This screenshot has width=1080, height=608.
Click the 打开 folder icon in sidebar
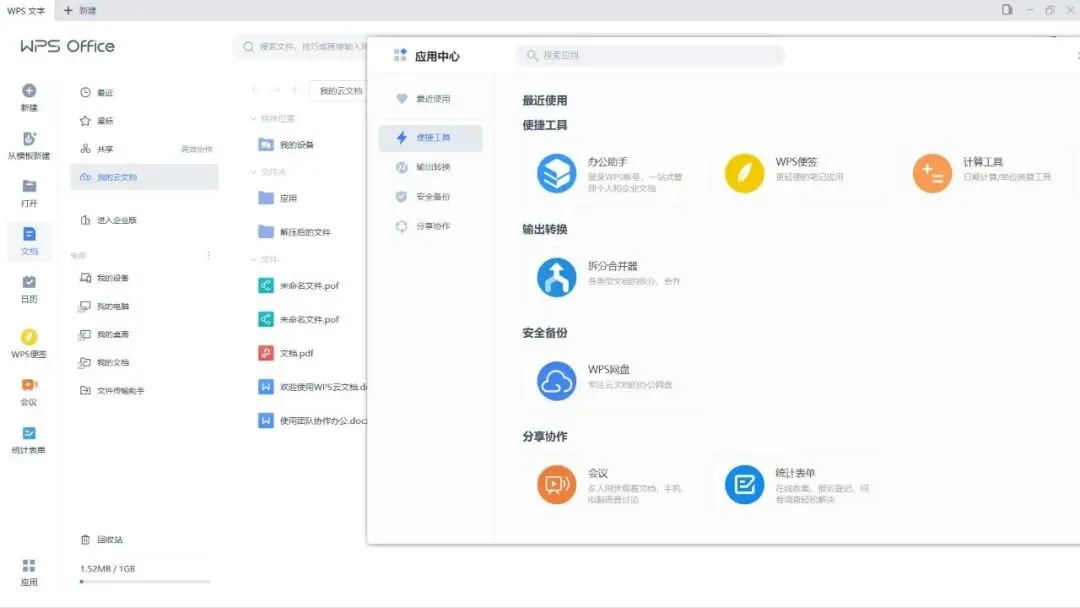click(29, 186)
